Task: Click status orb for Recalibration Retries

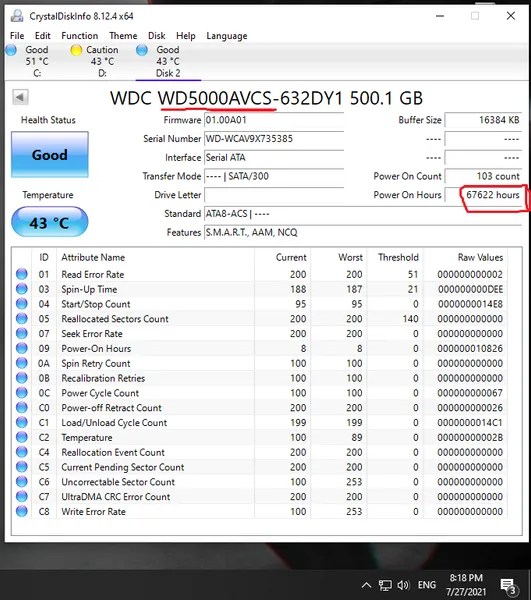Action: pos(22,378)
